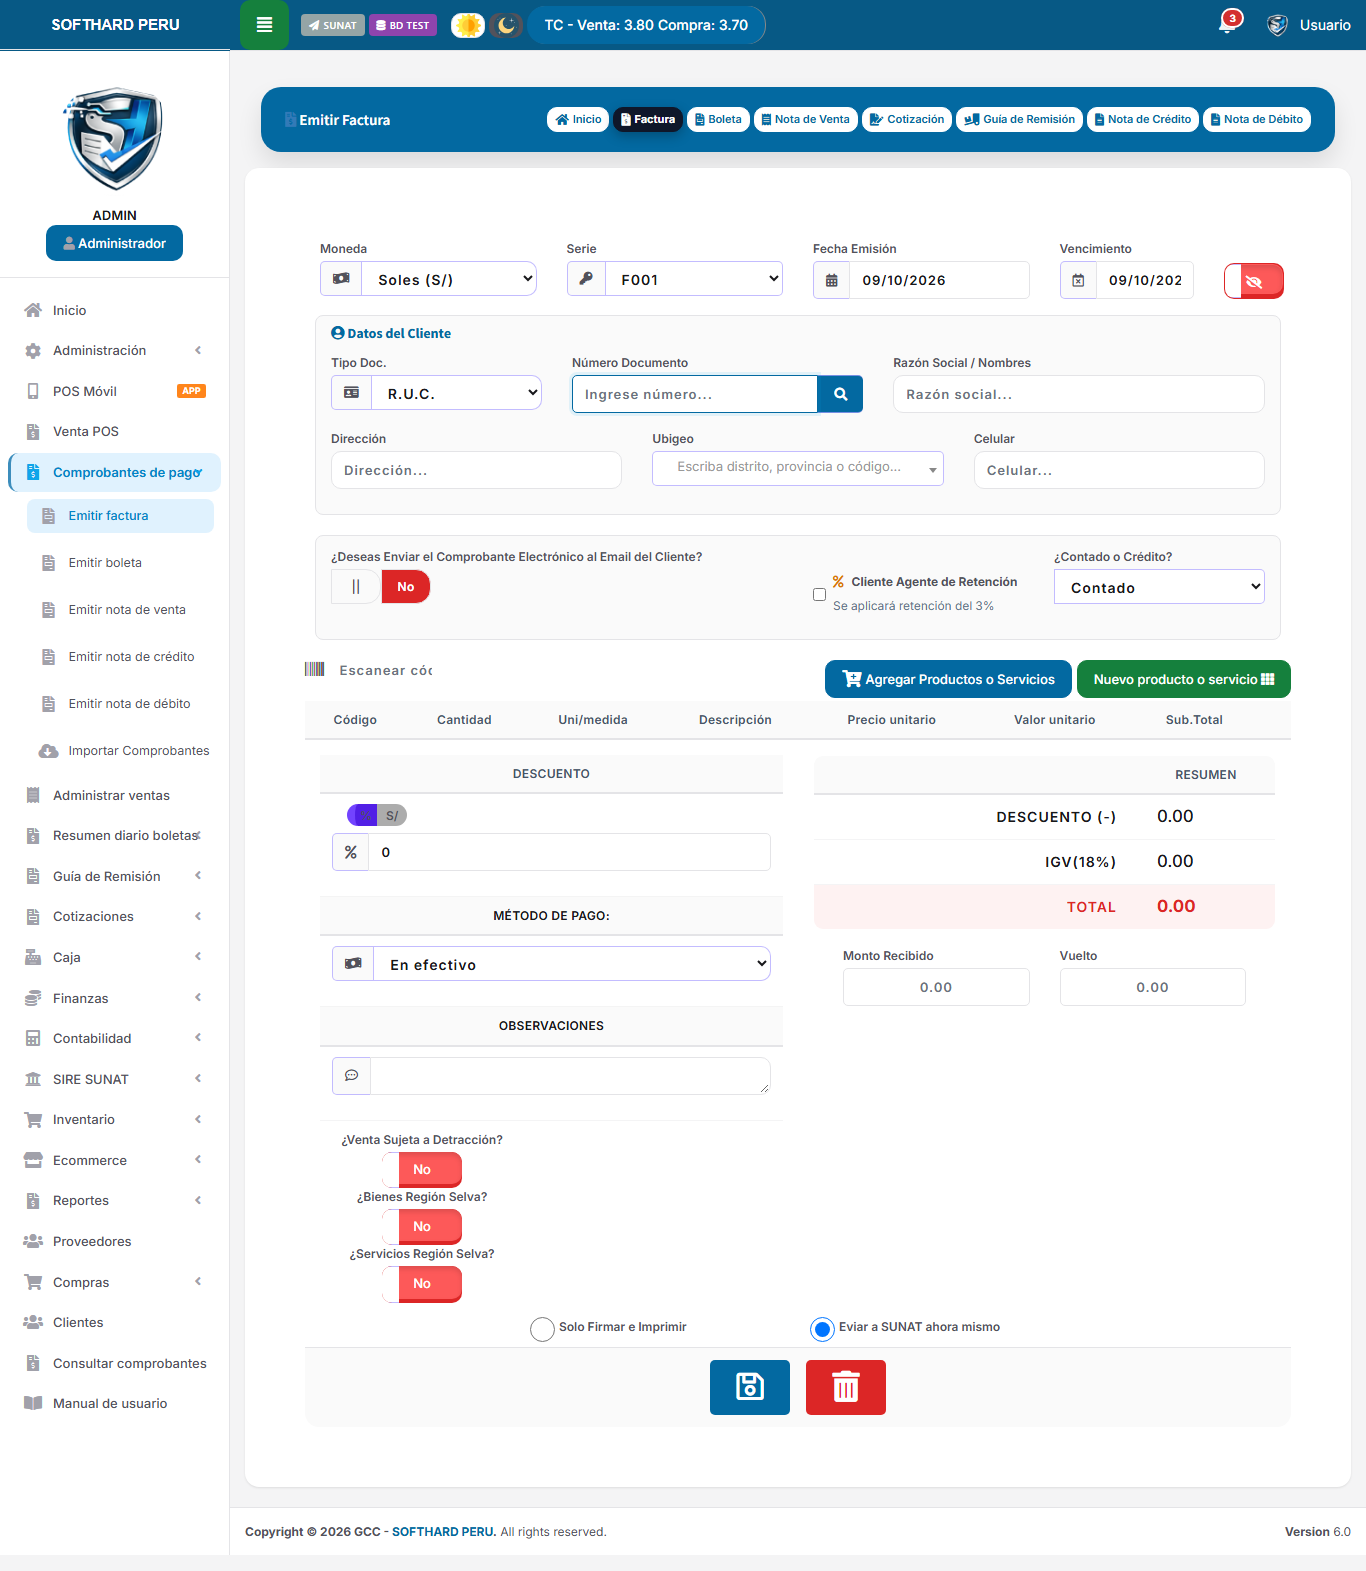1366x1571 pixels.
Task: Open Consultar comprobantes in sidebar
Action: pos(115,1363)
